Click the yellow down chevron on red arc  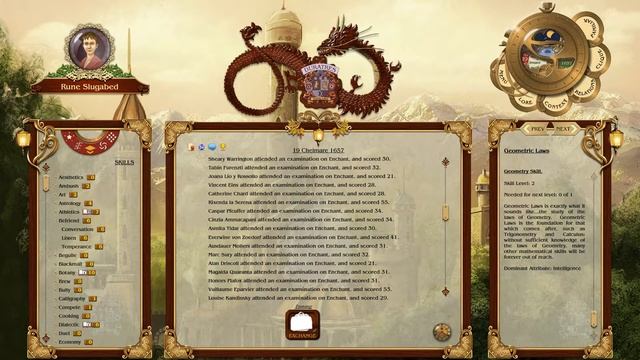pos(91,149)
